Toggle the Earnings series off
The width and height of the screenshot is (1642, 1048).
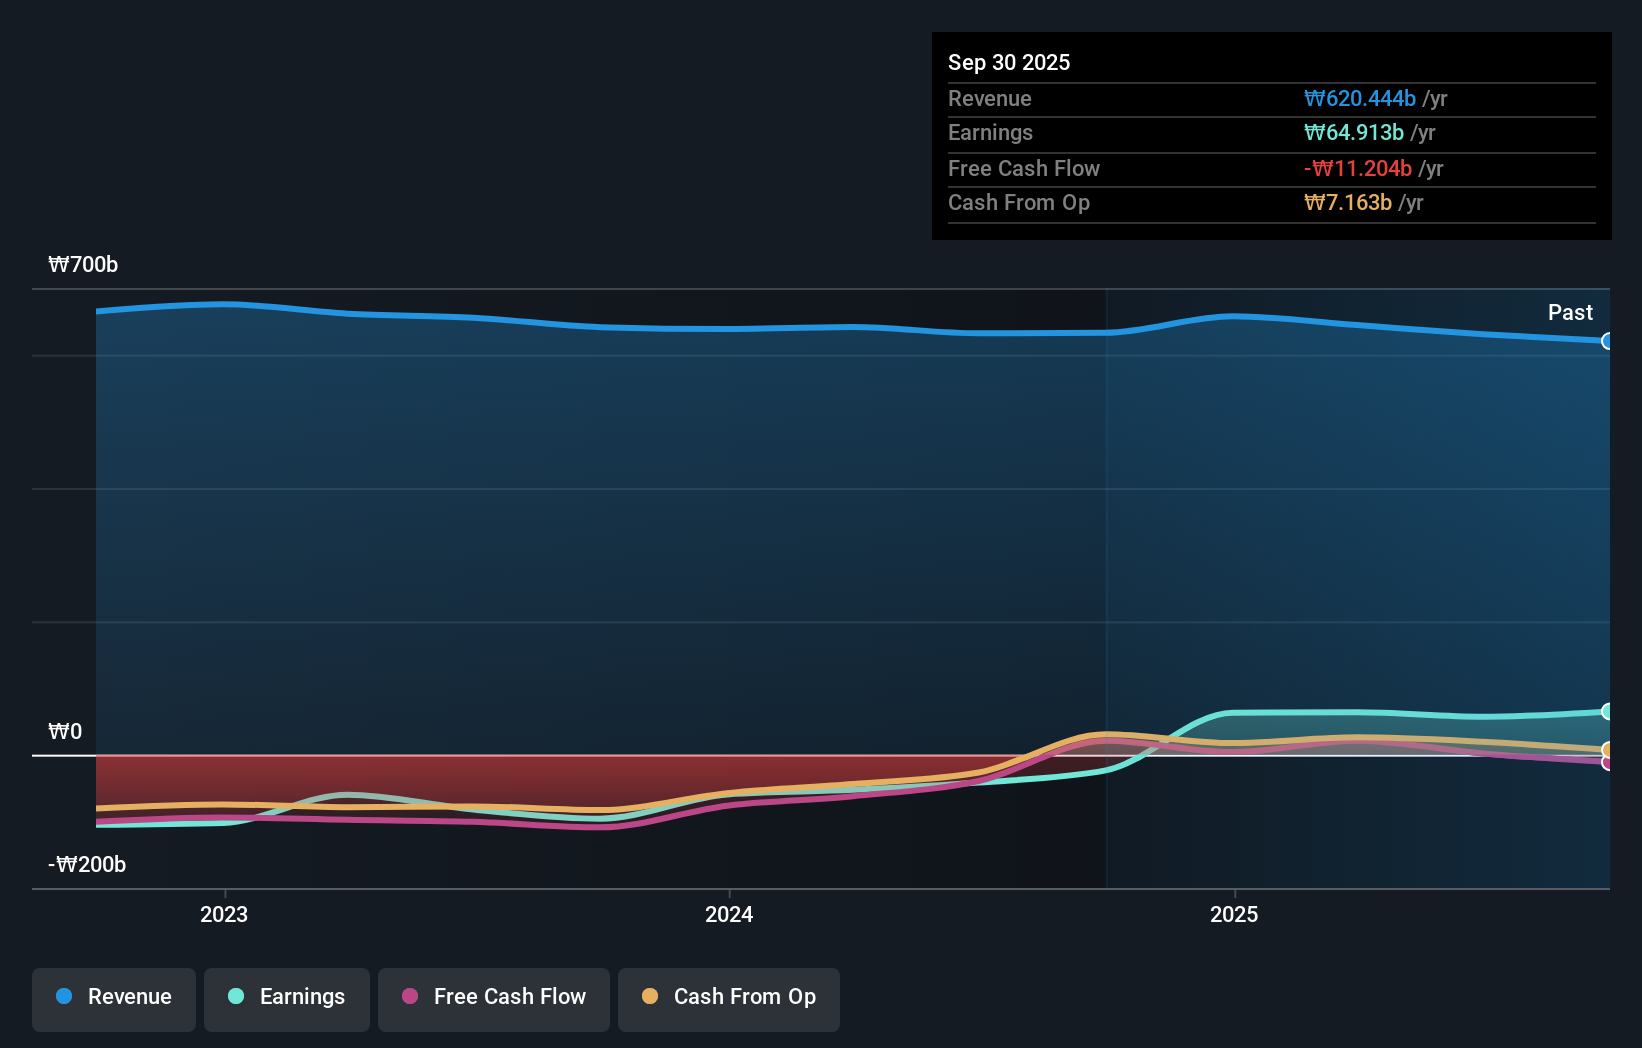286,997
